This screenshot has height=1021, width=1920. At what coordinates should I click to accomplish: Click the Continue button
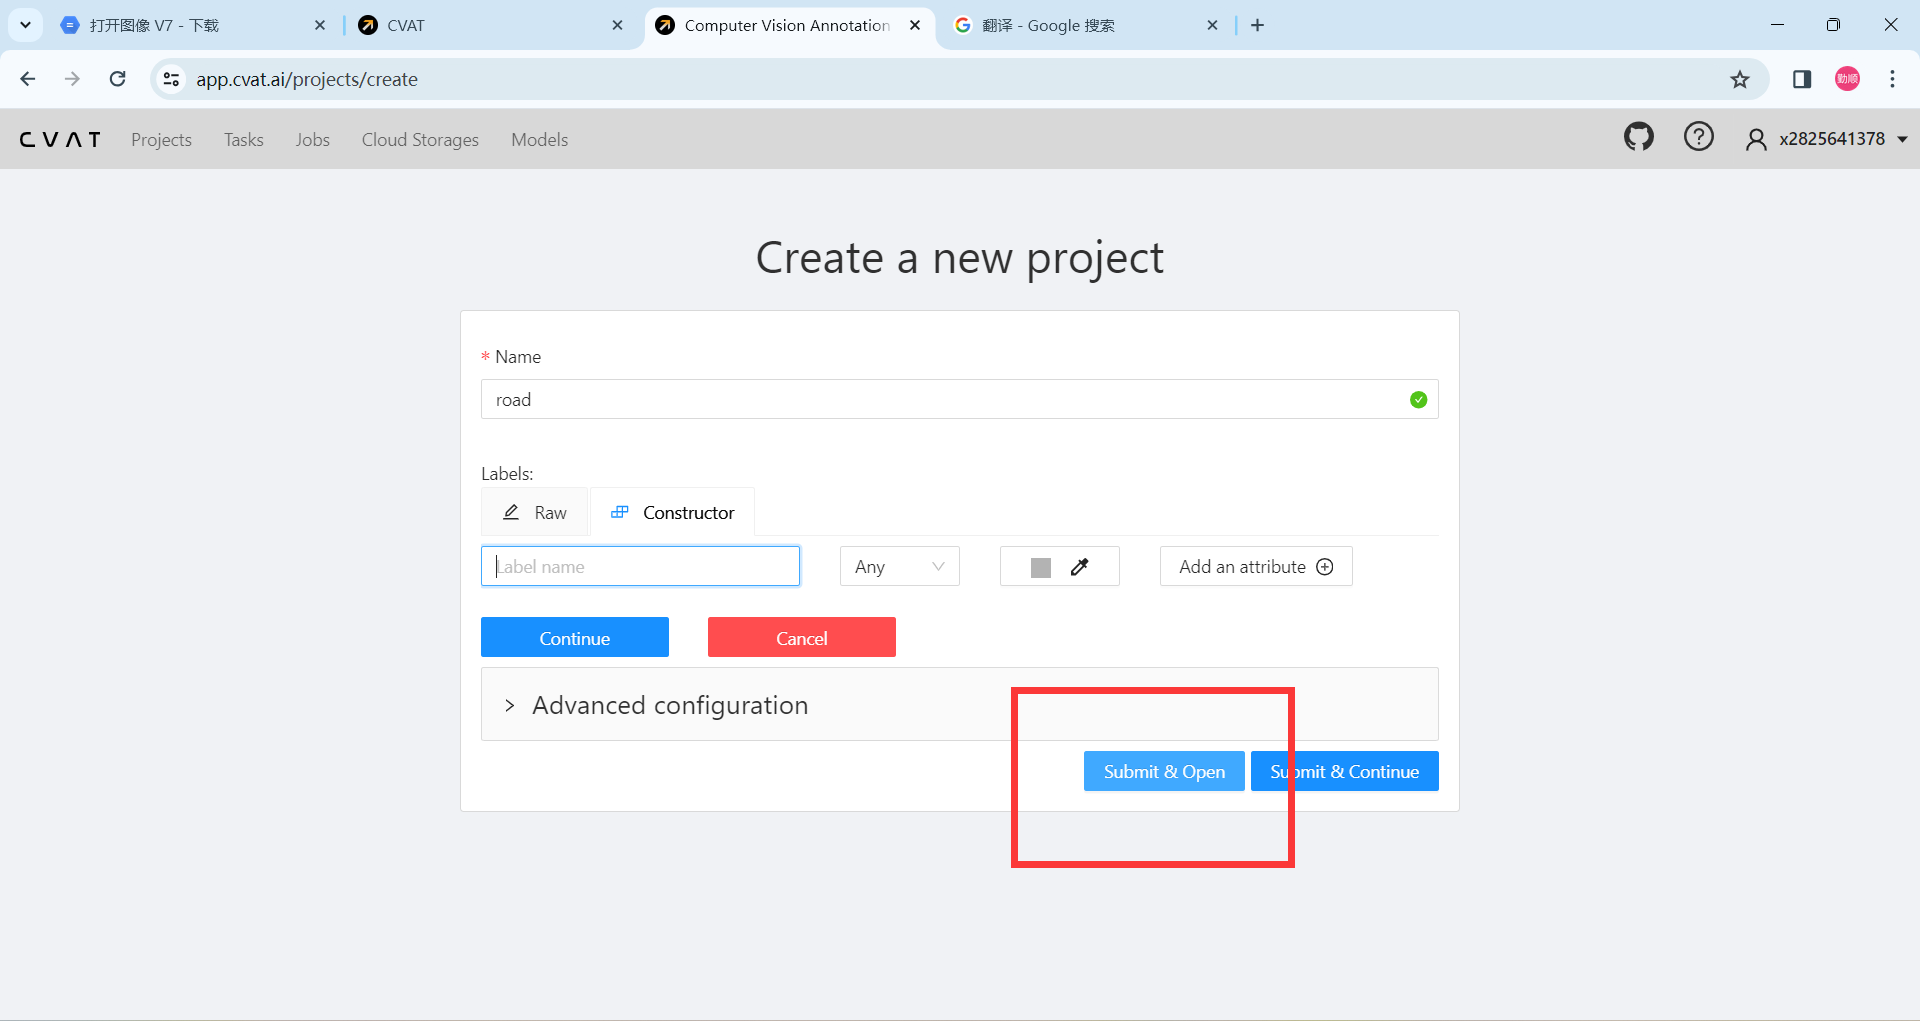tap(575, 638)
